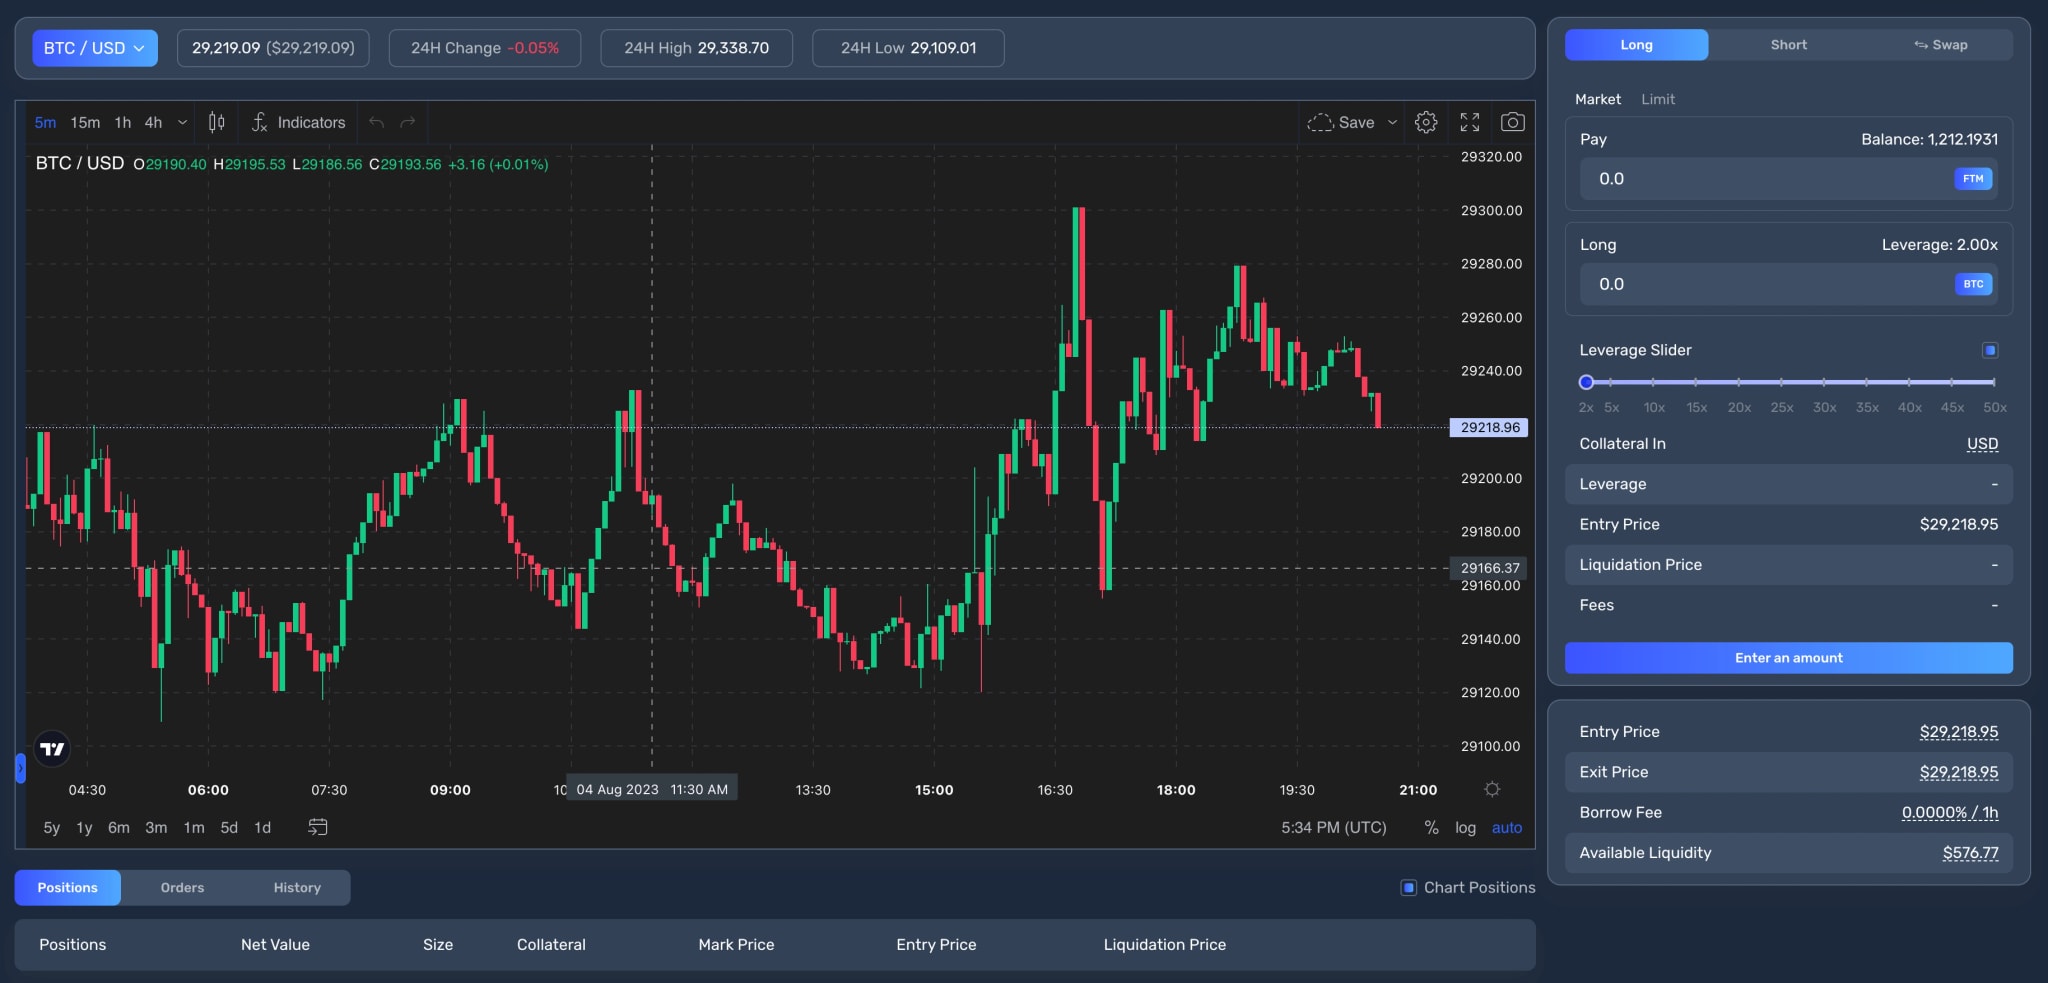Click the Enter an amount button
This screenshot has height=983, width=2048.
click(x=1787, y=657)
